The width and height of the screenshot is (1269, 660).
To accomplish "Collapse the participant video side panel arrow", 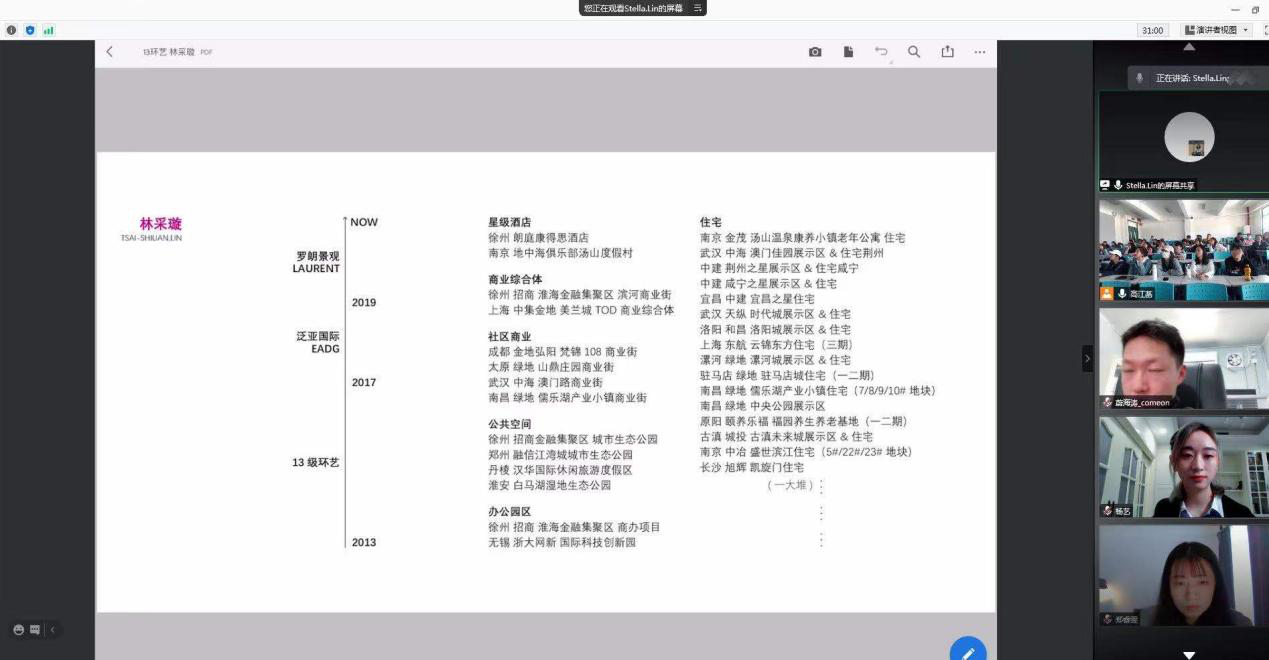I will 1087,358.
